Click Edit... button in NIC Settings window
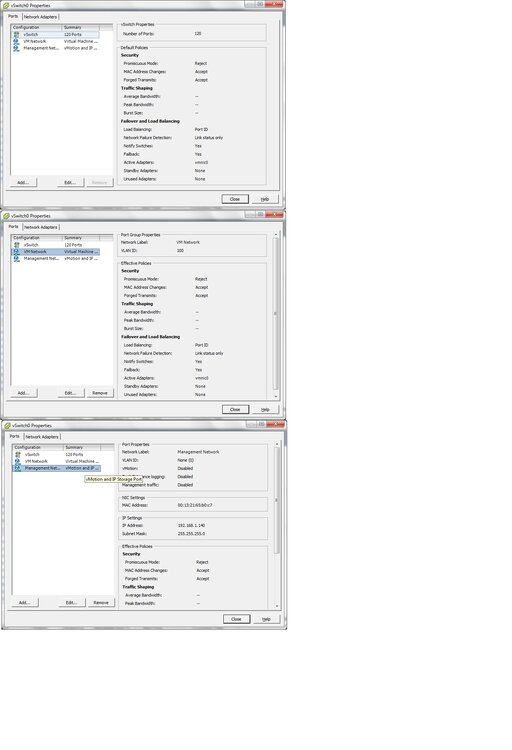 pyautogui.click(x=72, y=602)
